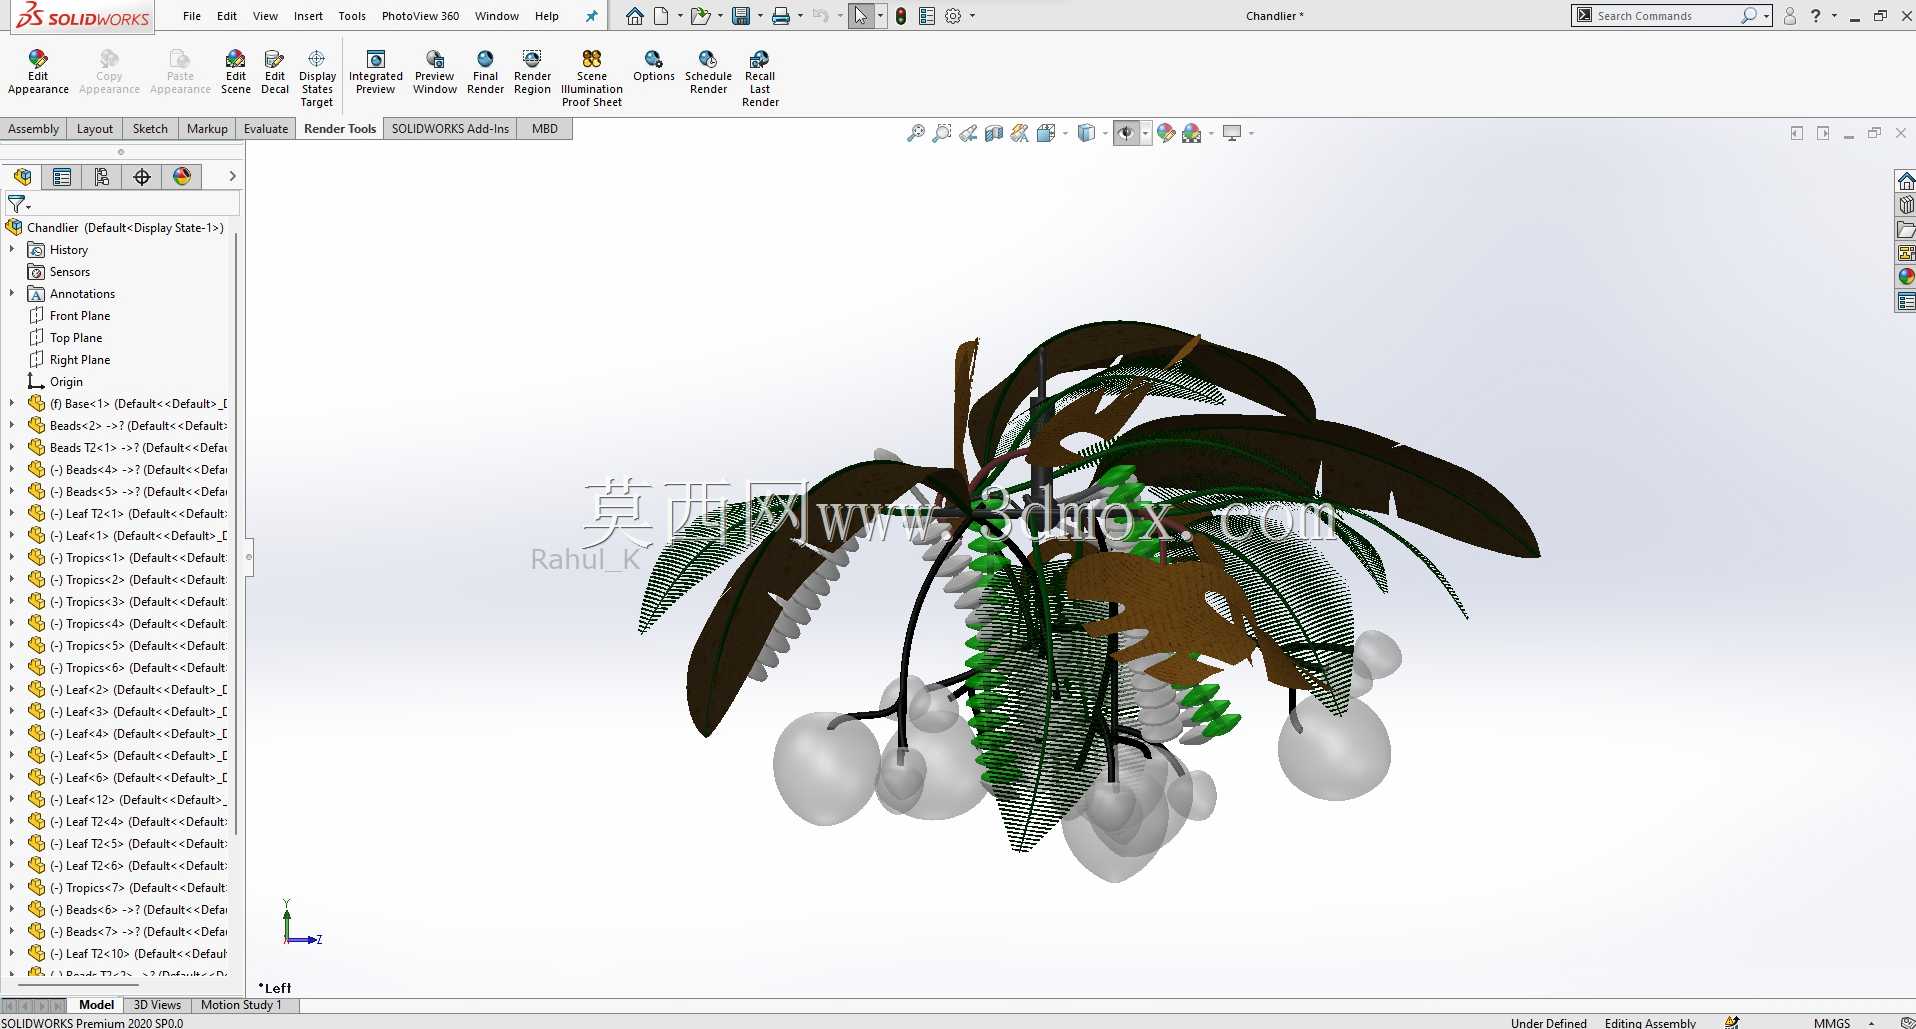
Task: Open Options gear dropdown arrow
Action: coord(972,16)
